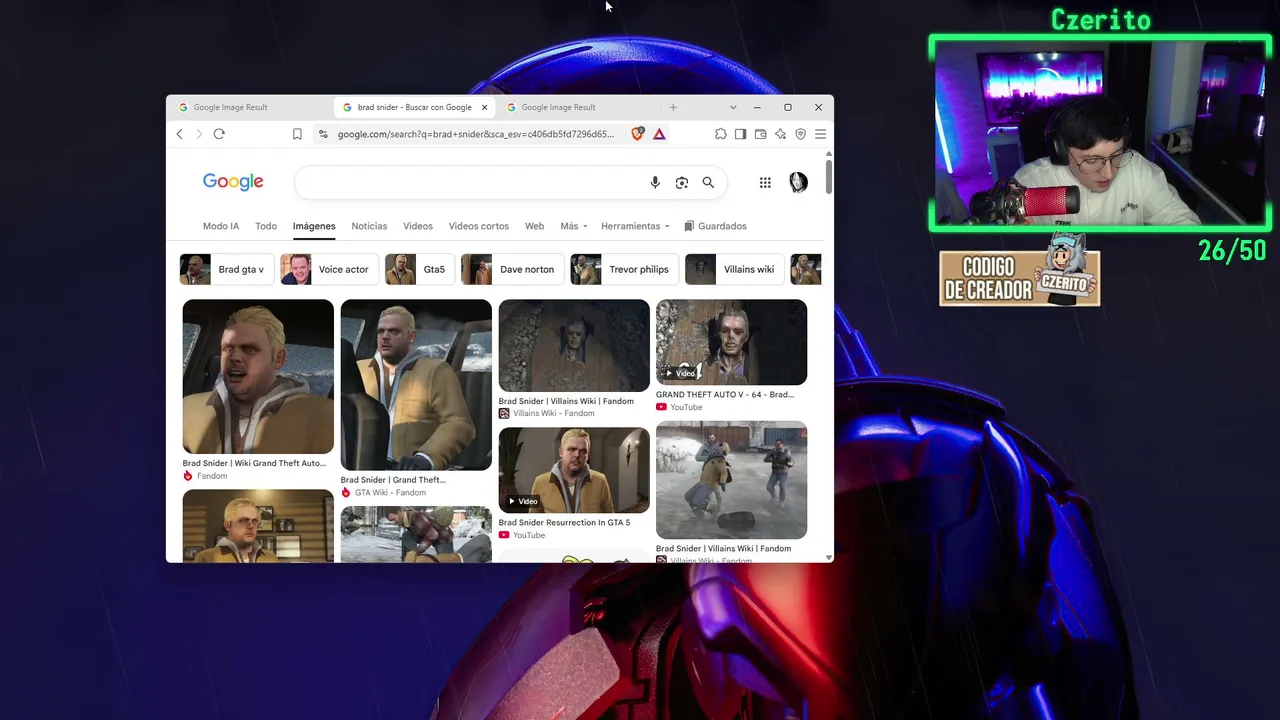Switch to the first Google Image Result tab
The height and width of the screenshot is (720, 1280).
point(250,107)
